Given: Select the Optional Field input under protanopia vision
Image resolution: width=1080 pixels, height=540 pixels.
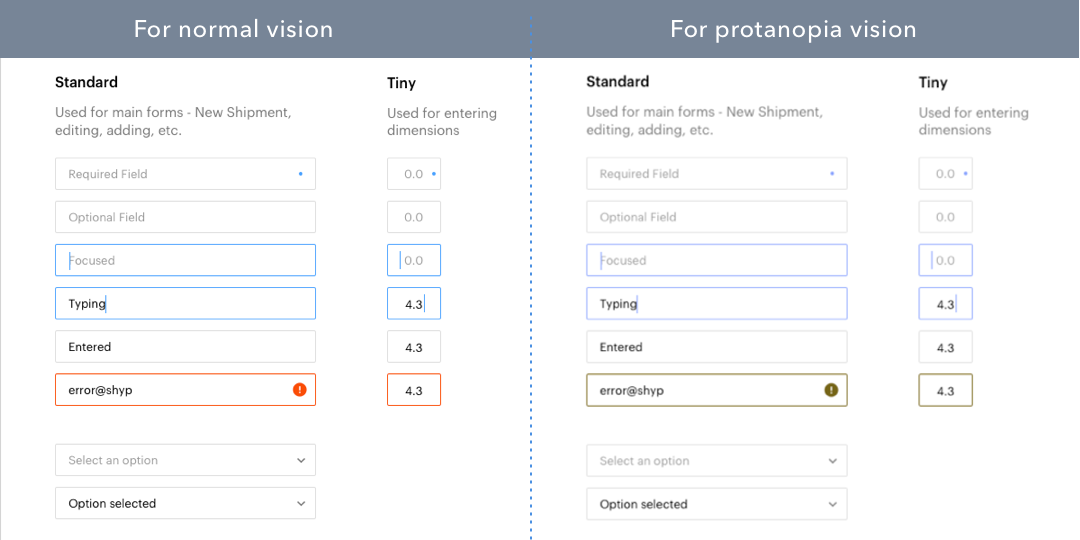Looking at the screenshot, I should point(716,217).
